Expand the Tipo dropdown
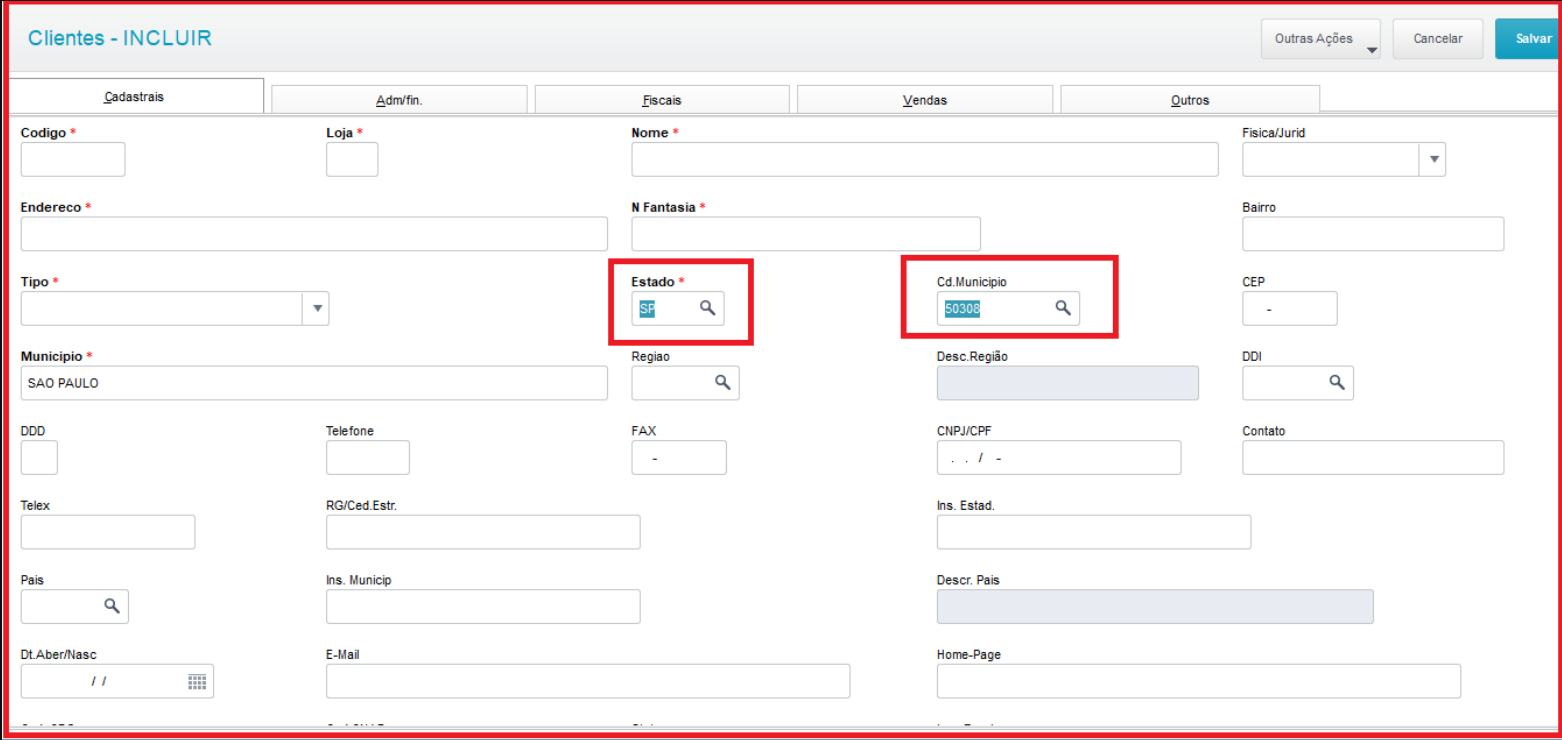The height and width of the screenshot is (740, 1562). [x=316, y=308]
